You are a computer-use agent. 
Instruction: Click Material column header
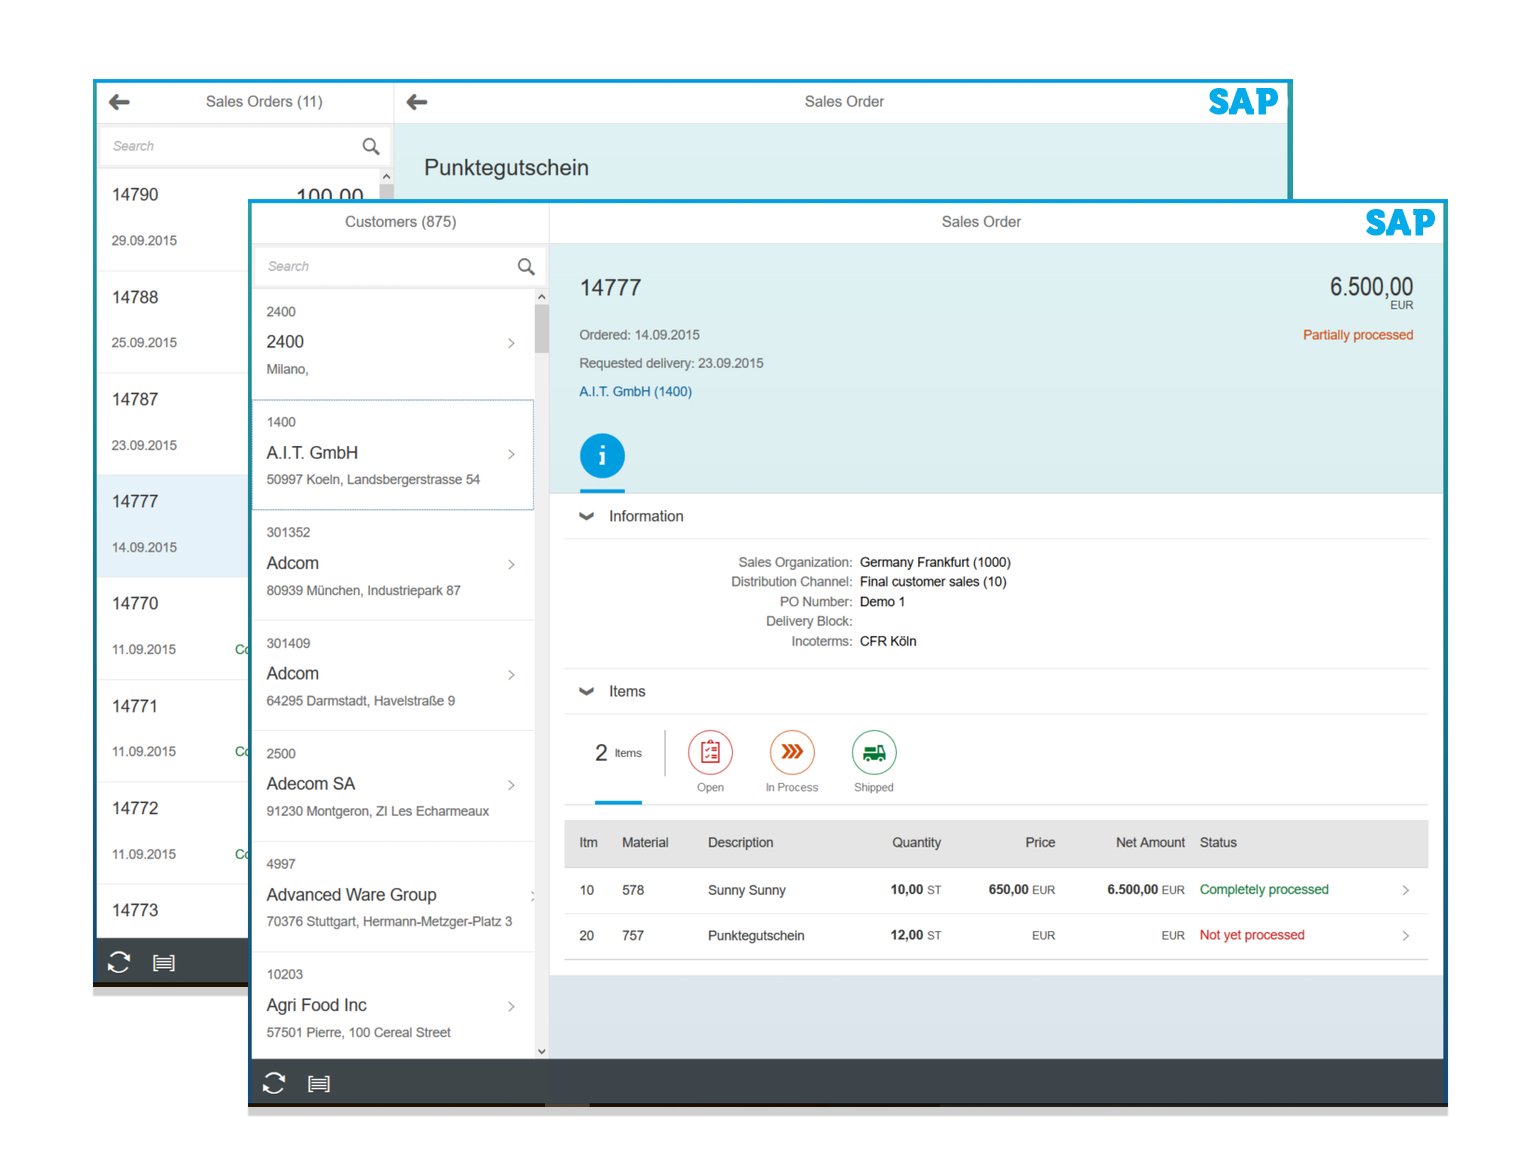tap(645, 843)
